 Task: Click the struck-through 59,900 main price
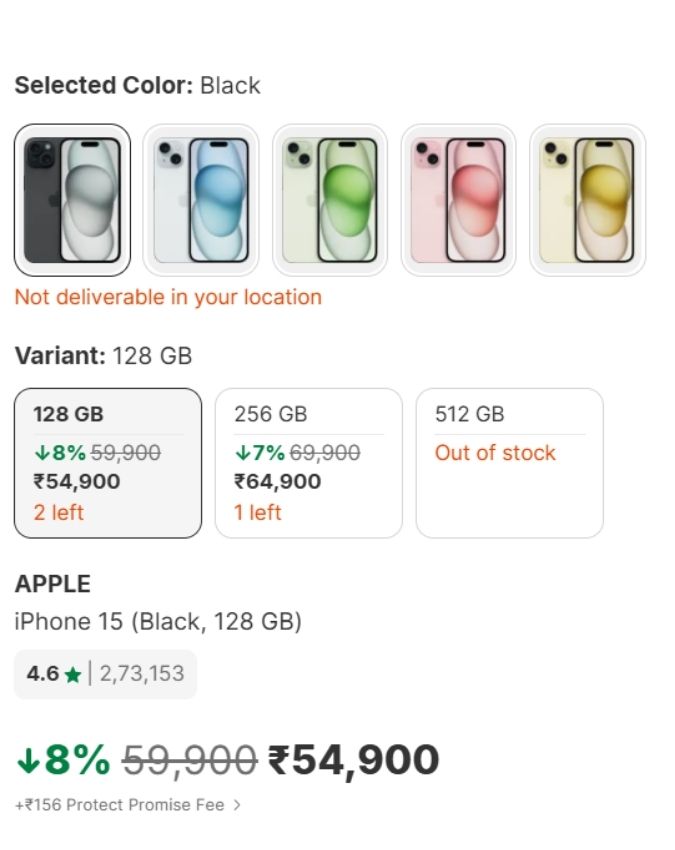(x=189, y=761)
